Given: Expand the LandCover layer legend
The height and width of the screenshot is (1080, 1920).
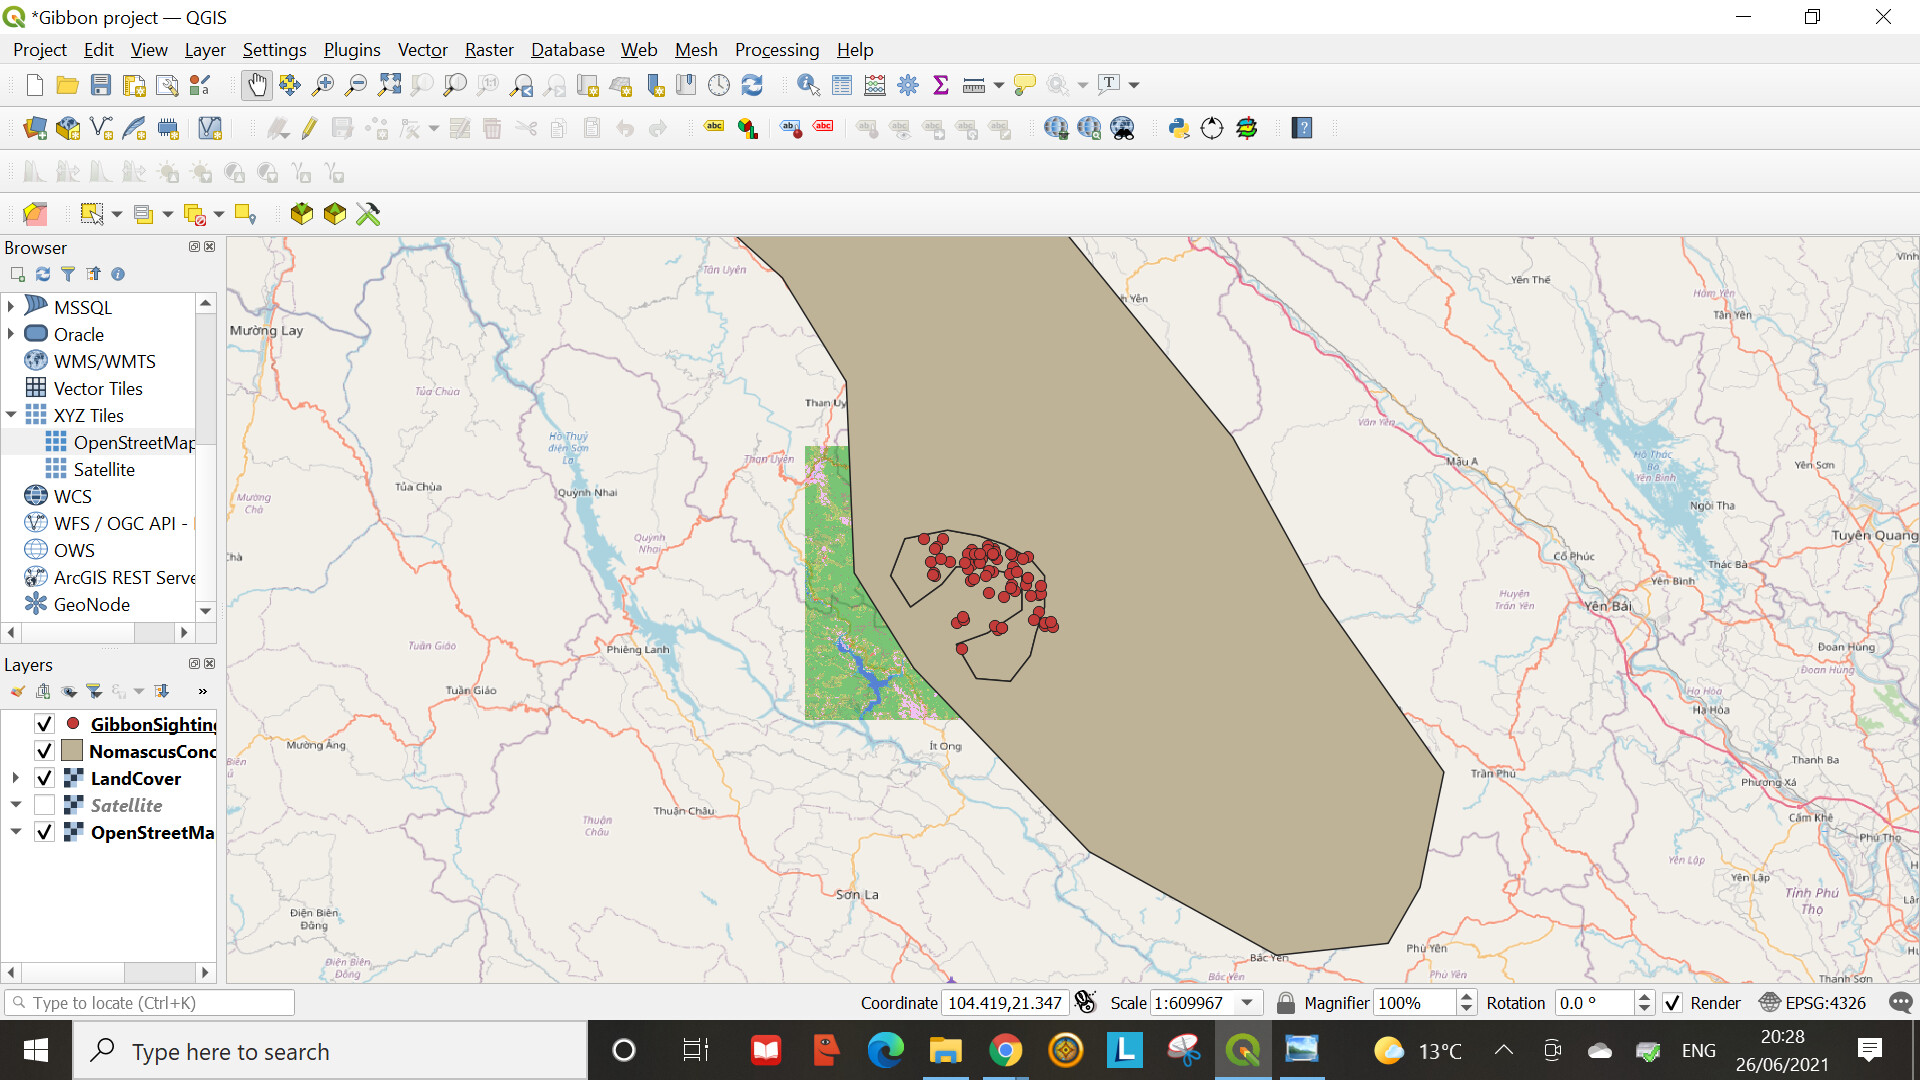Looking at the screenshot, I should pyautogui.click(x=15, y=778).
